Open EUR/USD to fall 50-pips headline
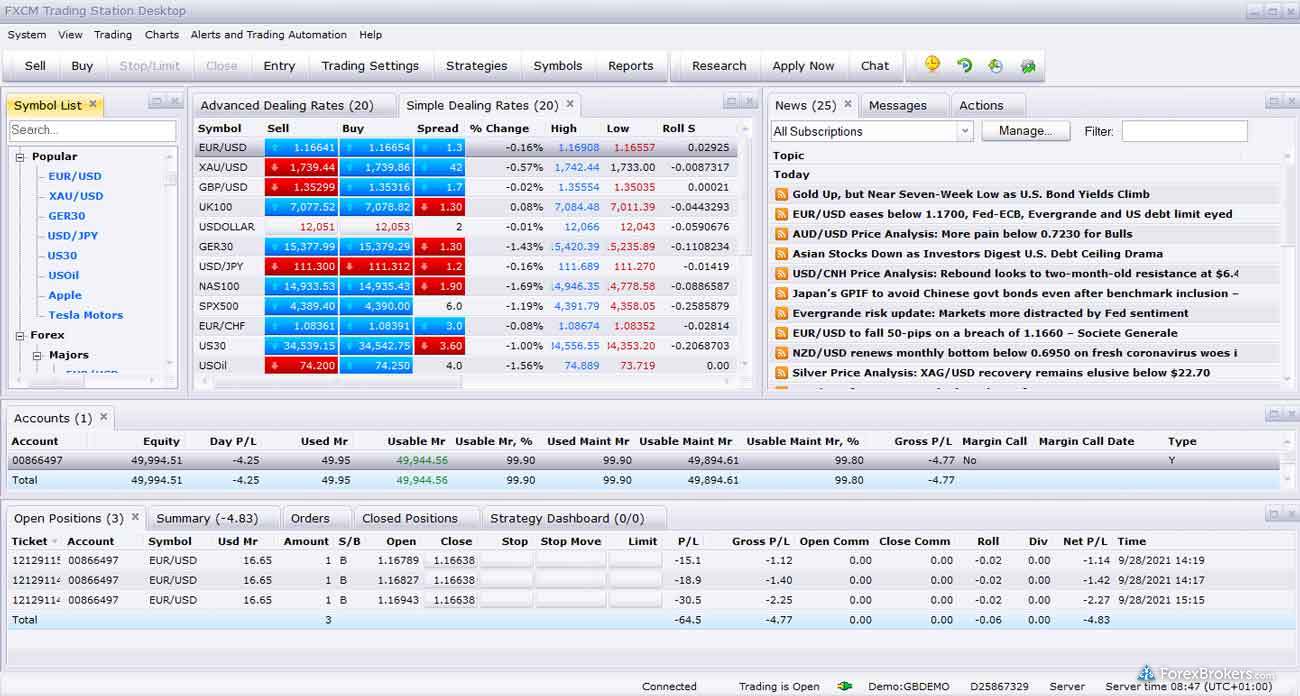The image size is (1300, 696). pyautogui.click(x=985, y=333)
